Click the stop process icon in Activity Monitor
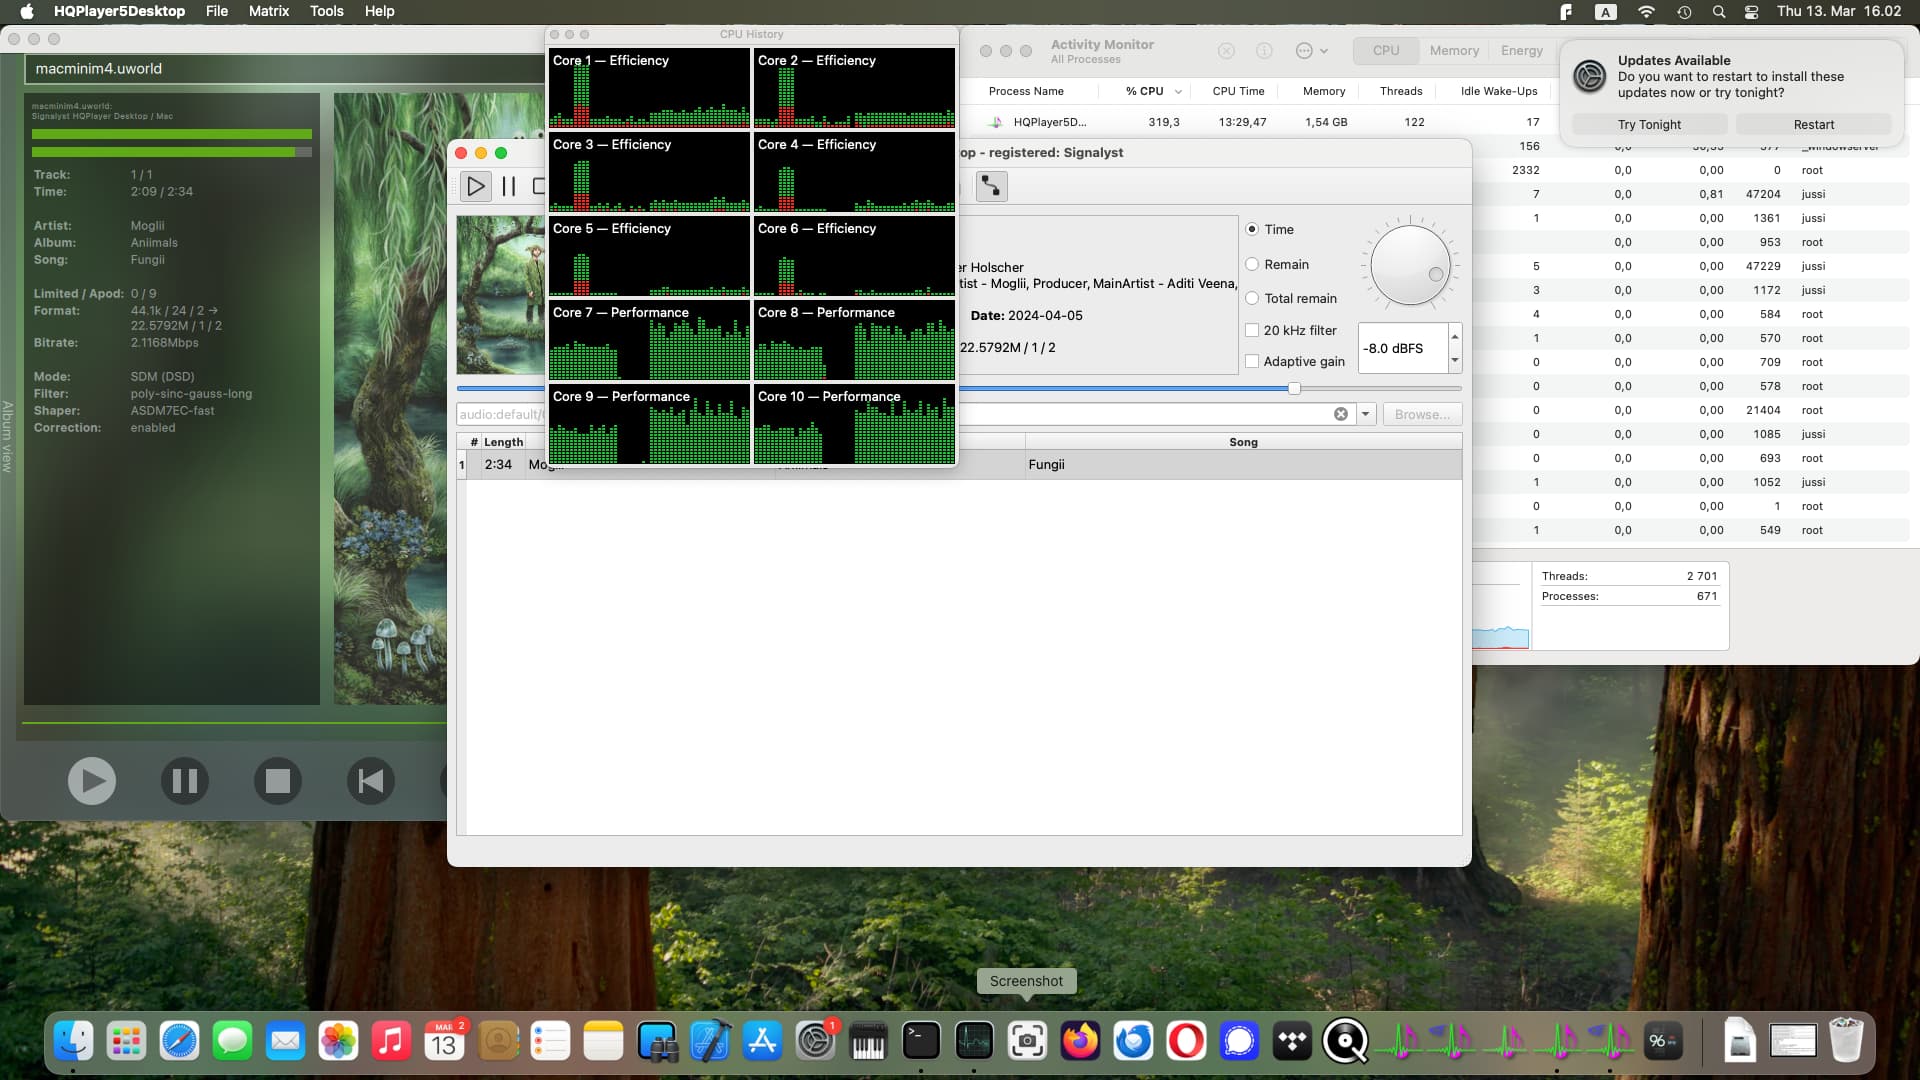This screenshot has height=1080, width=1920. (x=1226, y=51)
